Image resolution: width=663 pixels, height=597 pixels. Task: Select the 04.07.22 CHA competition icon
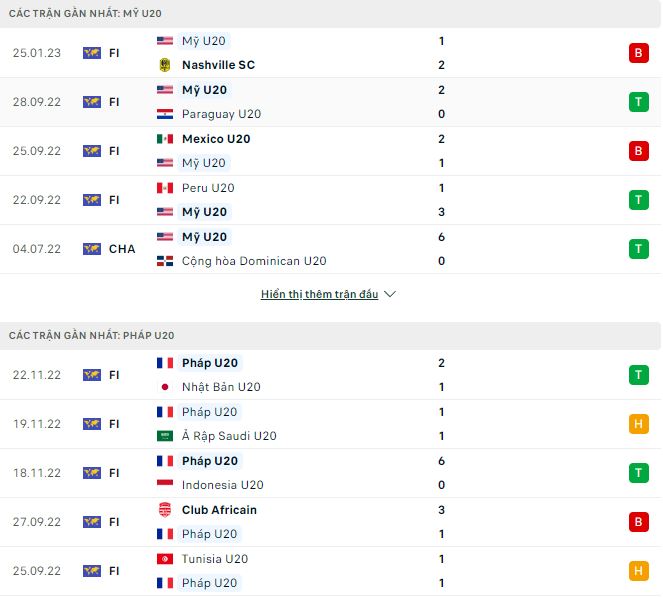click(92, 249)
